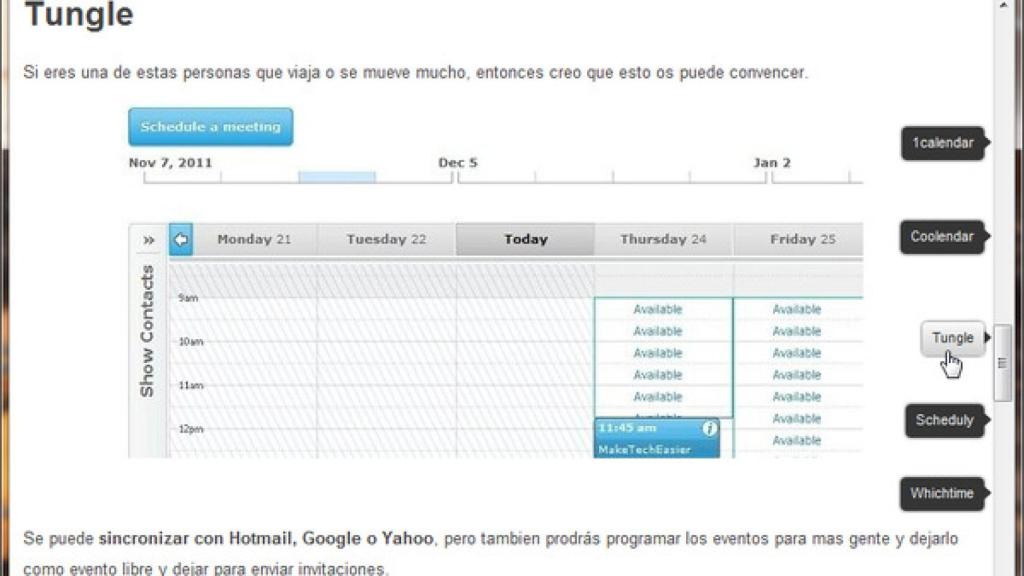Open the Friday 25 day view
This screenshot has width=1024, height=576.
click(801, 239)
